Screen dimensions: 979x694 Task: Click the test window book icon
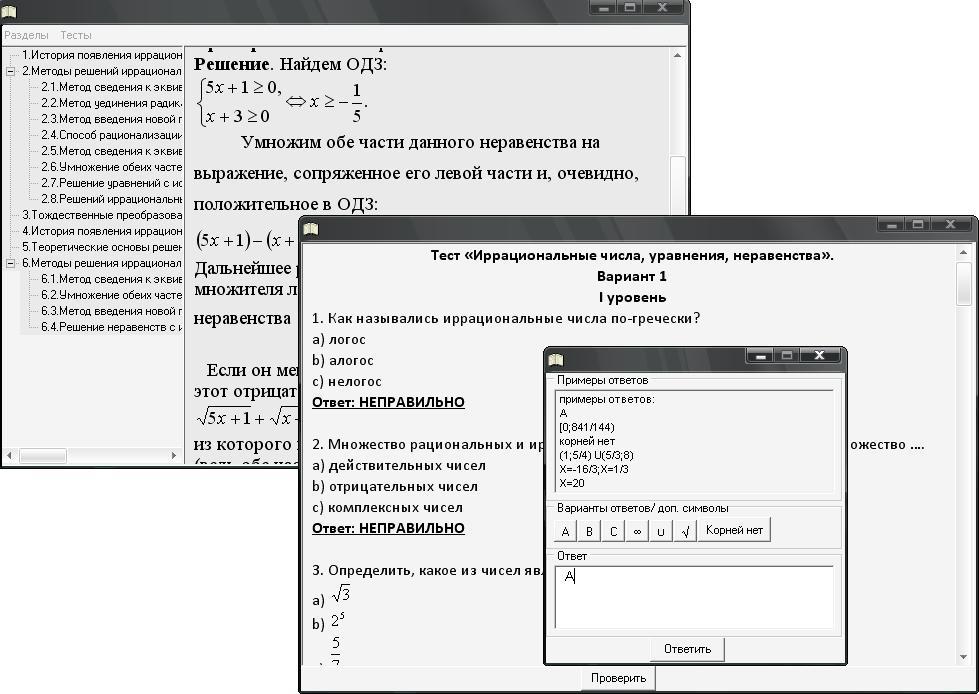tap(311, 229)
